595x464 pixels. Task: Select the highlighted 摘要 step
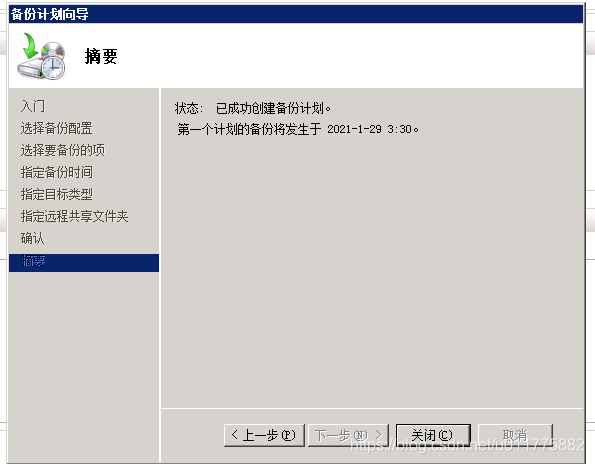84,263
